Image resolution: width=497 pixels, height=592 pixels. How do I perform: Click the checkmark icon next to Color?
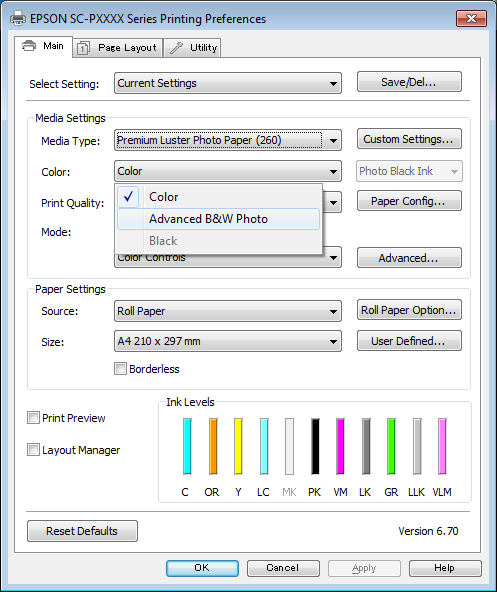point(128,197)
